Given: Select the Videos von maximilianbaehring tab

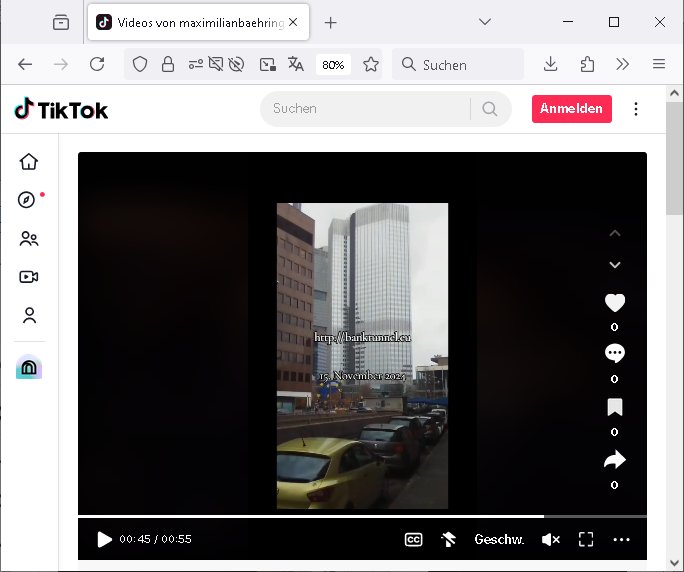Looking at the screenshot, I should pos(190,22).
